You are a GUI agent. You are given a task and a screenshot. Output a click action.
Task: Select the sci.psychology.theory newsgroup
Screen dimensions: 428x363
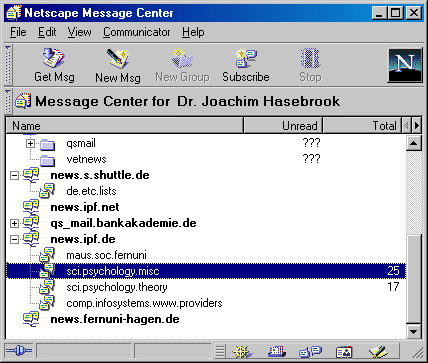coord(117,287)
